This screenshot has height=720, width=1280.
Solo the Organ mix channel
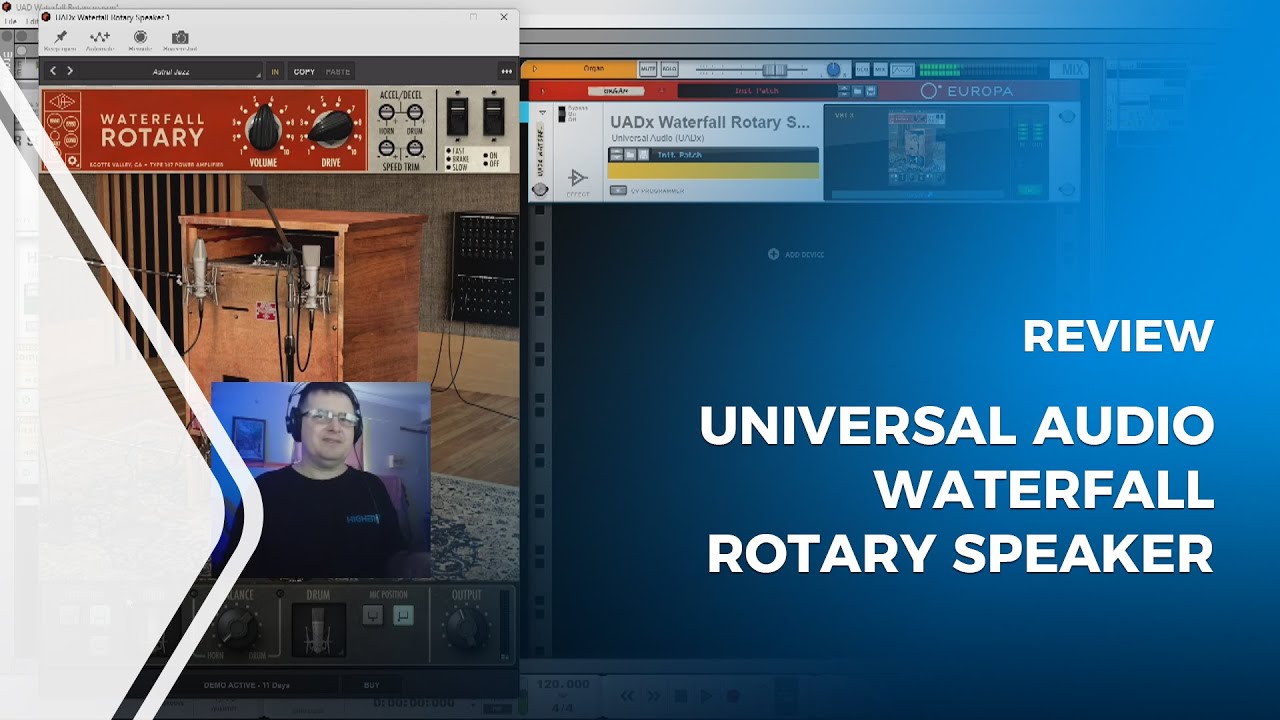click(669, 69)
